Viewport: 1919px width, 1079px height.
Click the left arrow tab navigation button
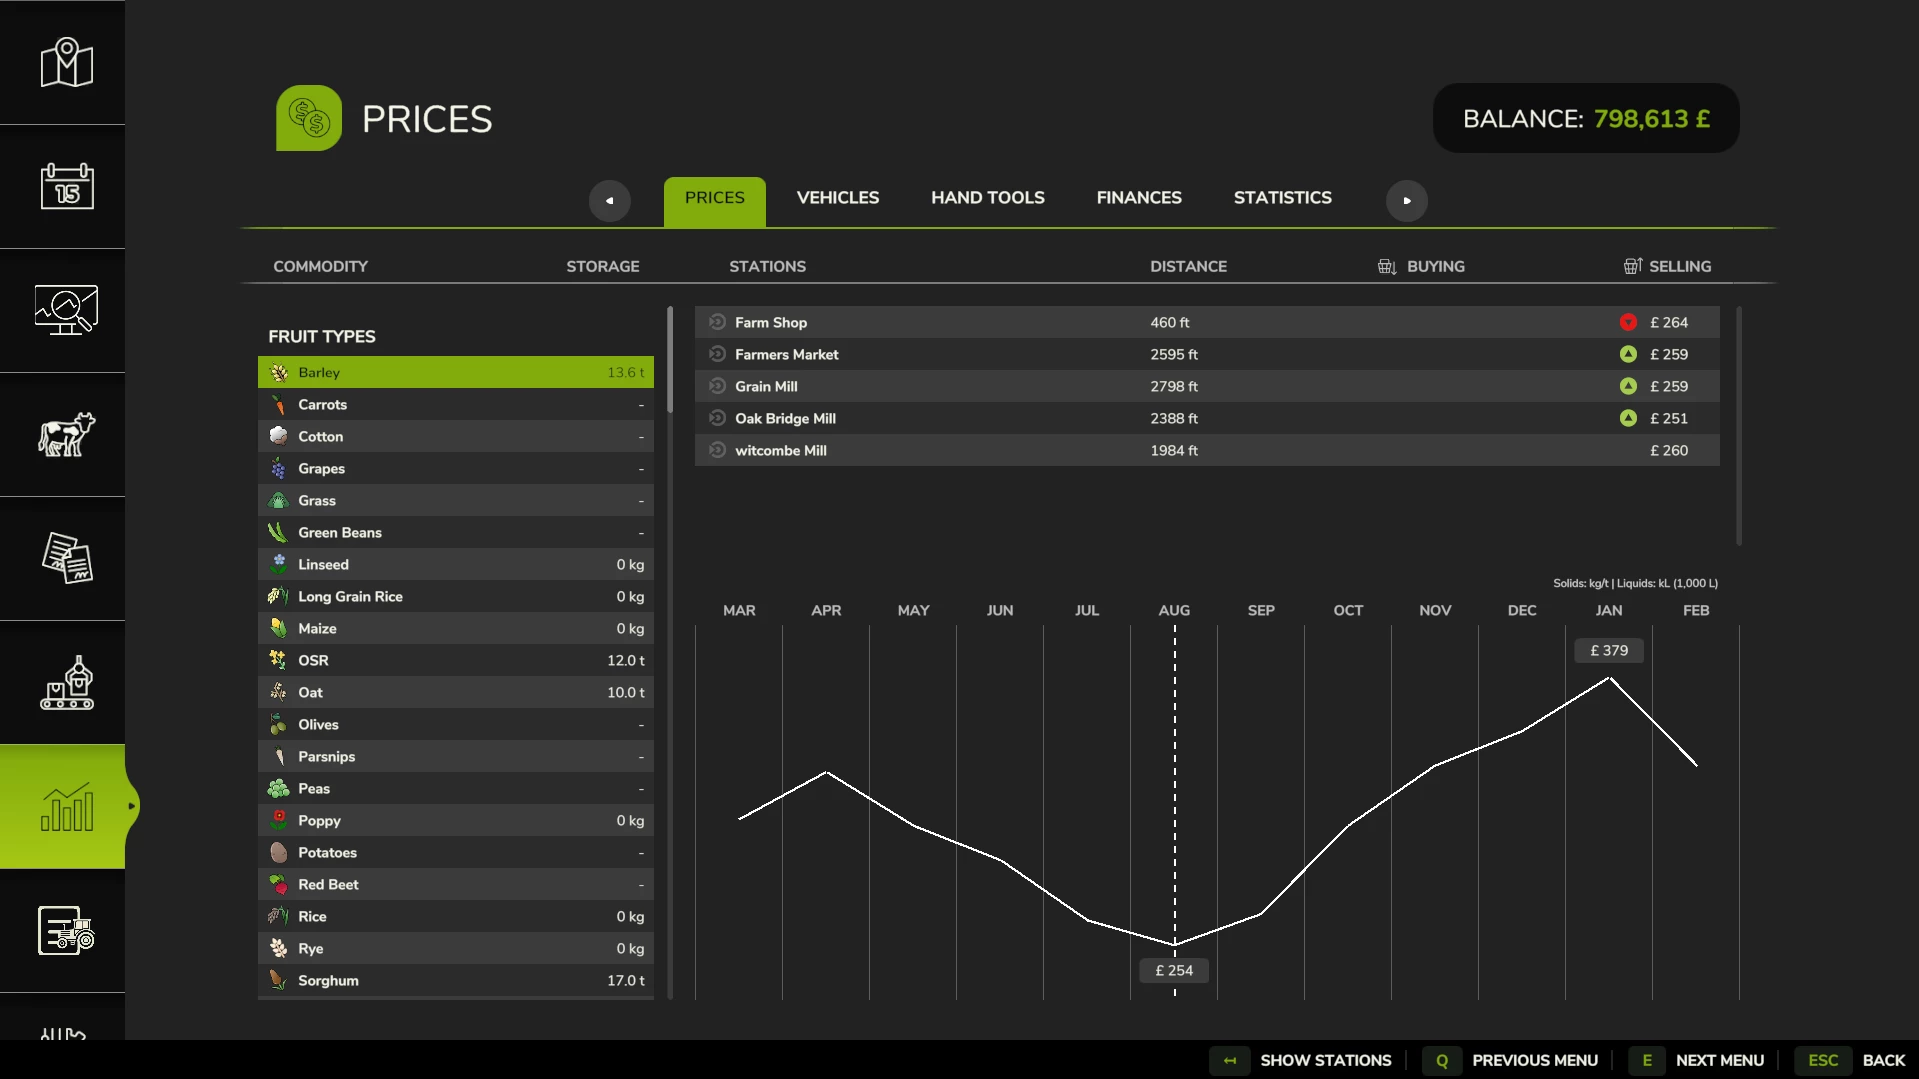609,200
